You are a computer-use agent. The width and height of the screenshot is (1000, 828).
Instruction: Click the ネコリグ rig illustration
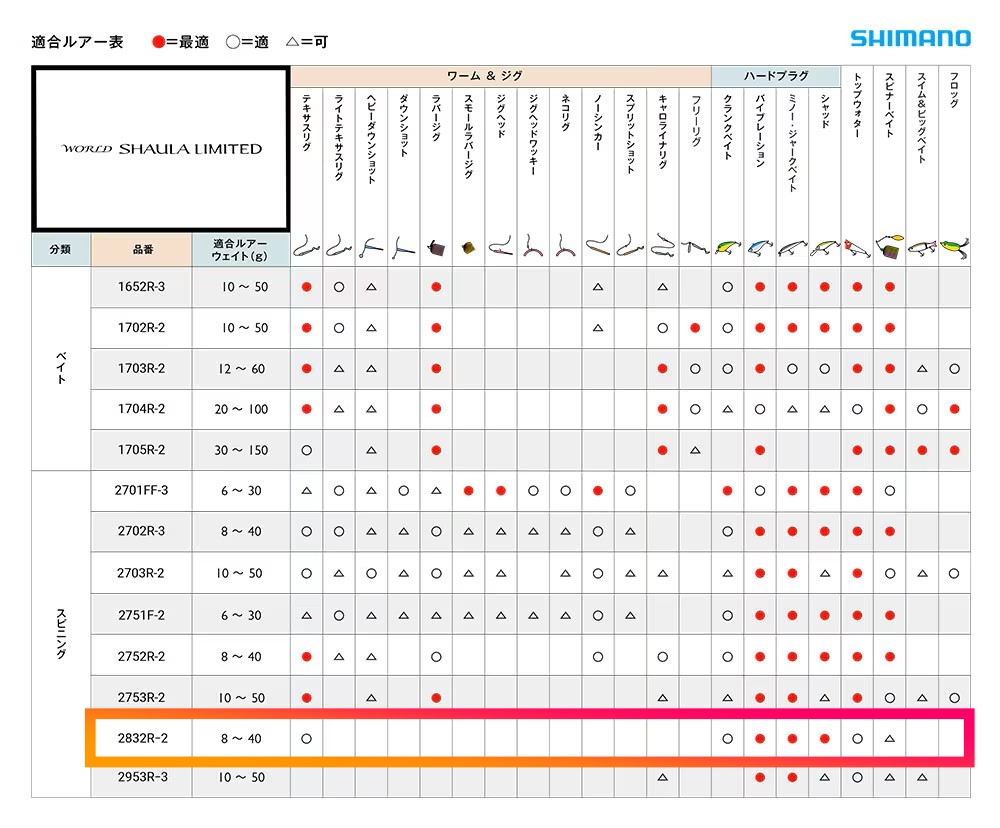[x=566, y=246]
